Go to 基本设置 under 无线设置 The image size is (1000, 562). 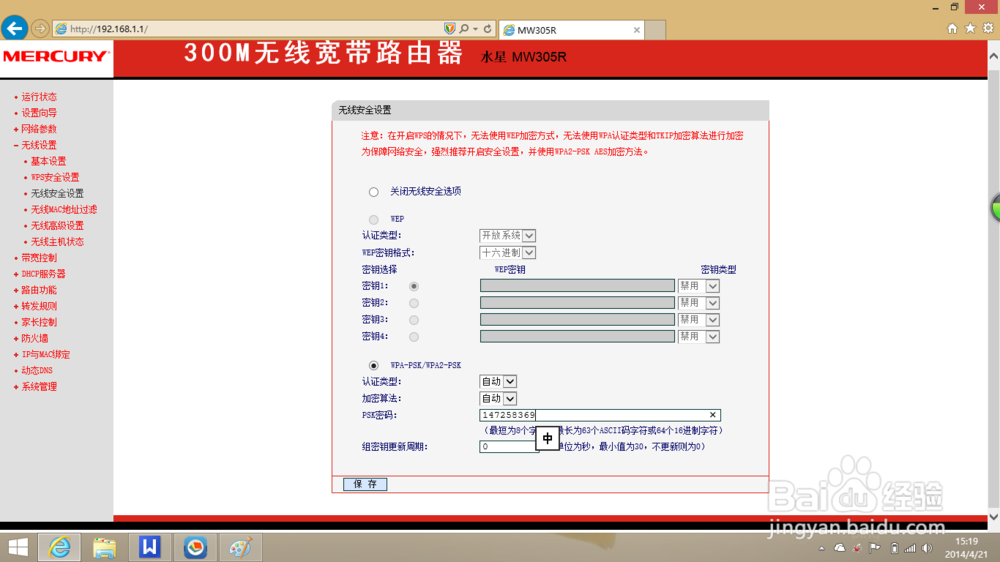48,161
